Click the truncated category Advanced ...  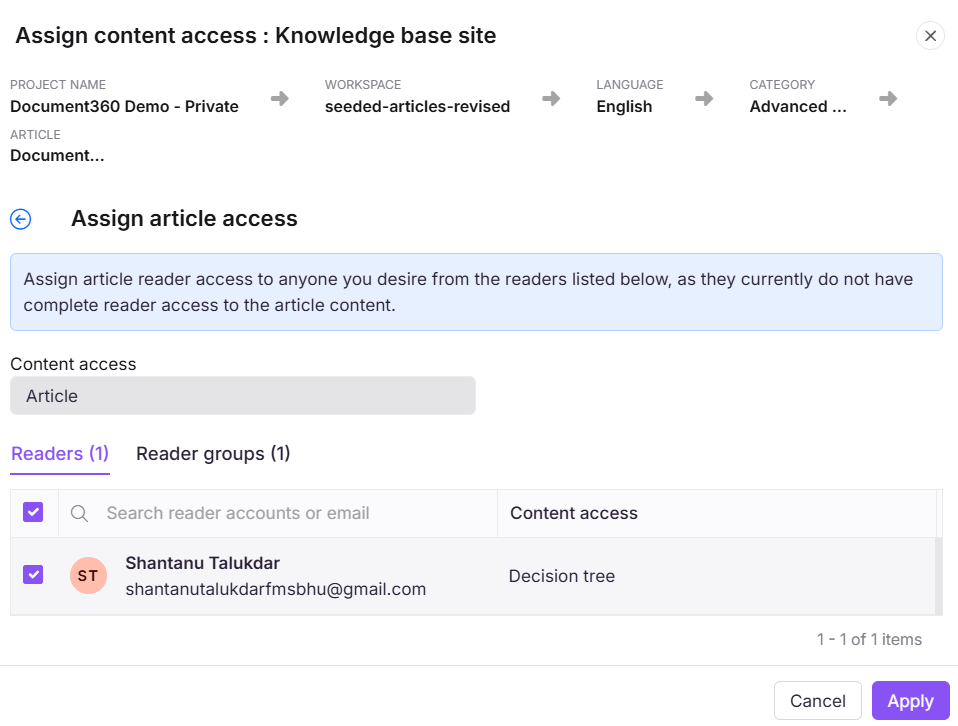click(798, 106)
